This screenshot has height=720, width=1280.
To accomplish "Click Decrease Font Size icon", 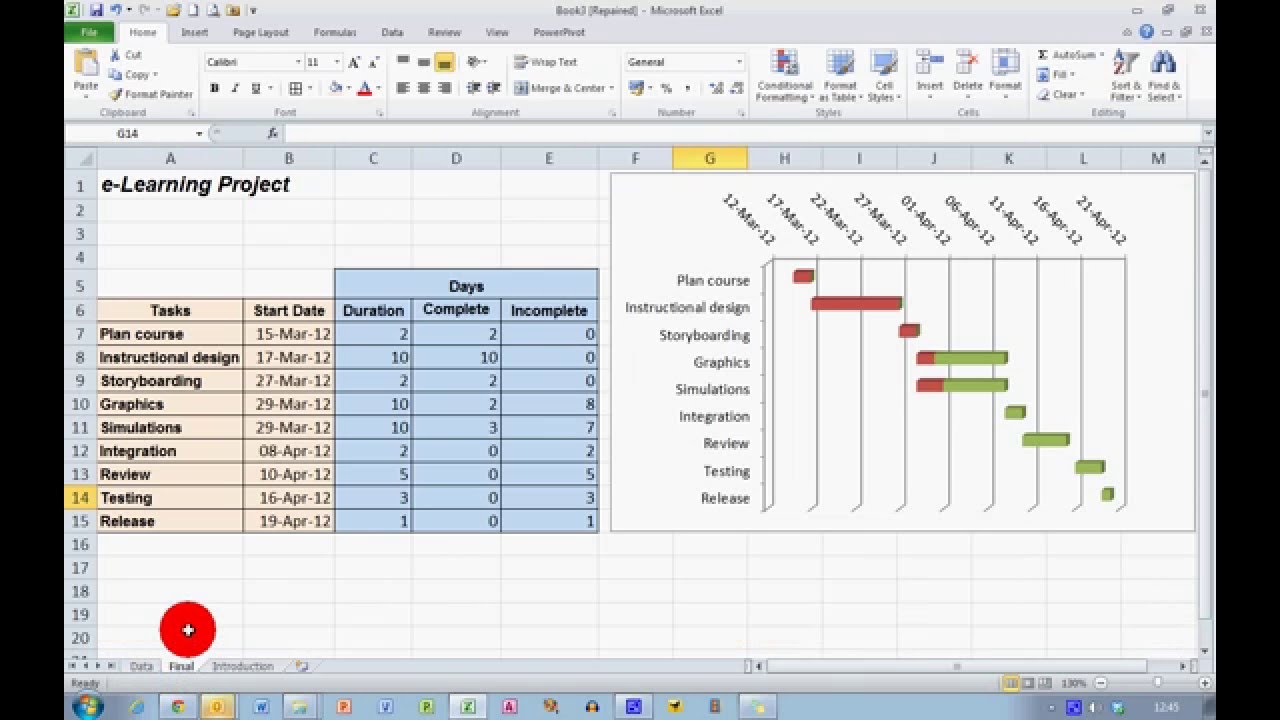I will coord(372,62).
